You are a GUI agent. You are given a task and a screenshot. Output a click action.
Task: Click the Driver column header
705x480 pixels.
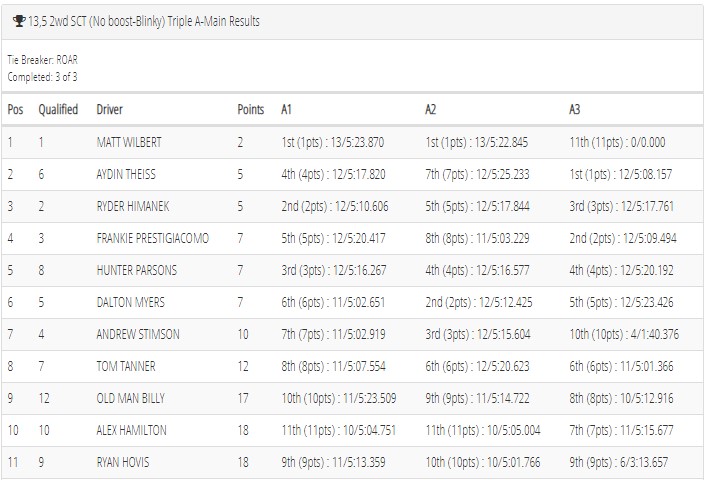tap(109, 109)
